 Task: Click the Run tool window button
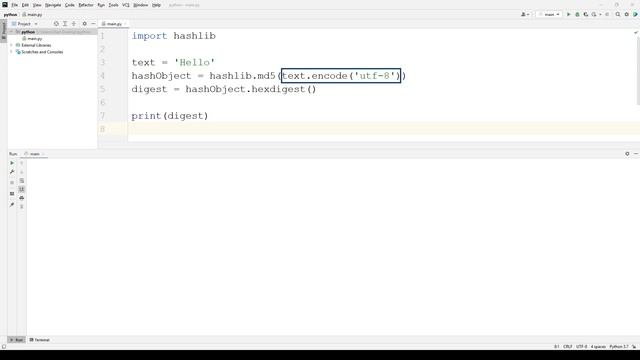[x=16, y=340]
